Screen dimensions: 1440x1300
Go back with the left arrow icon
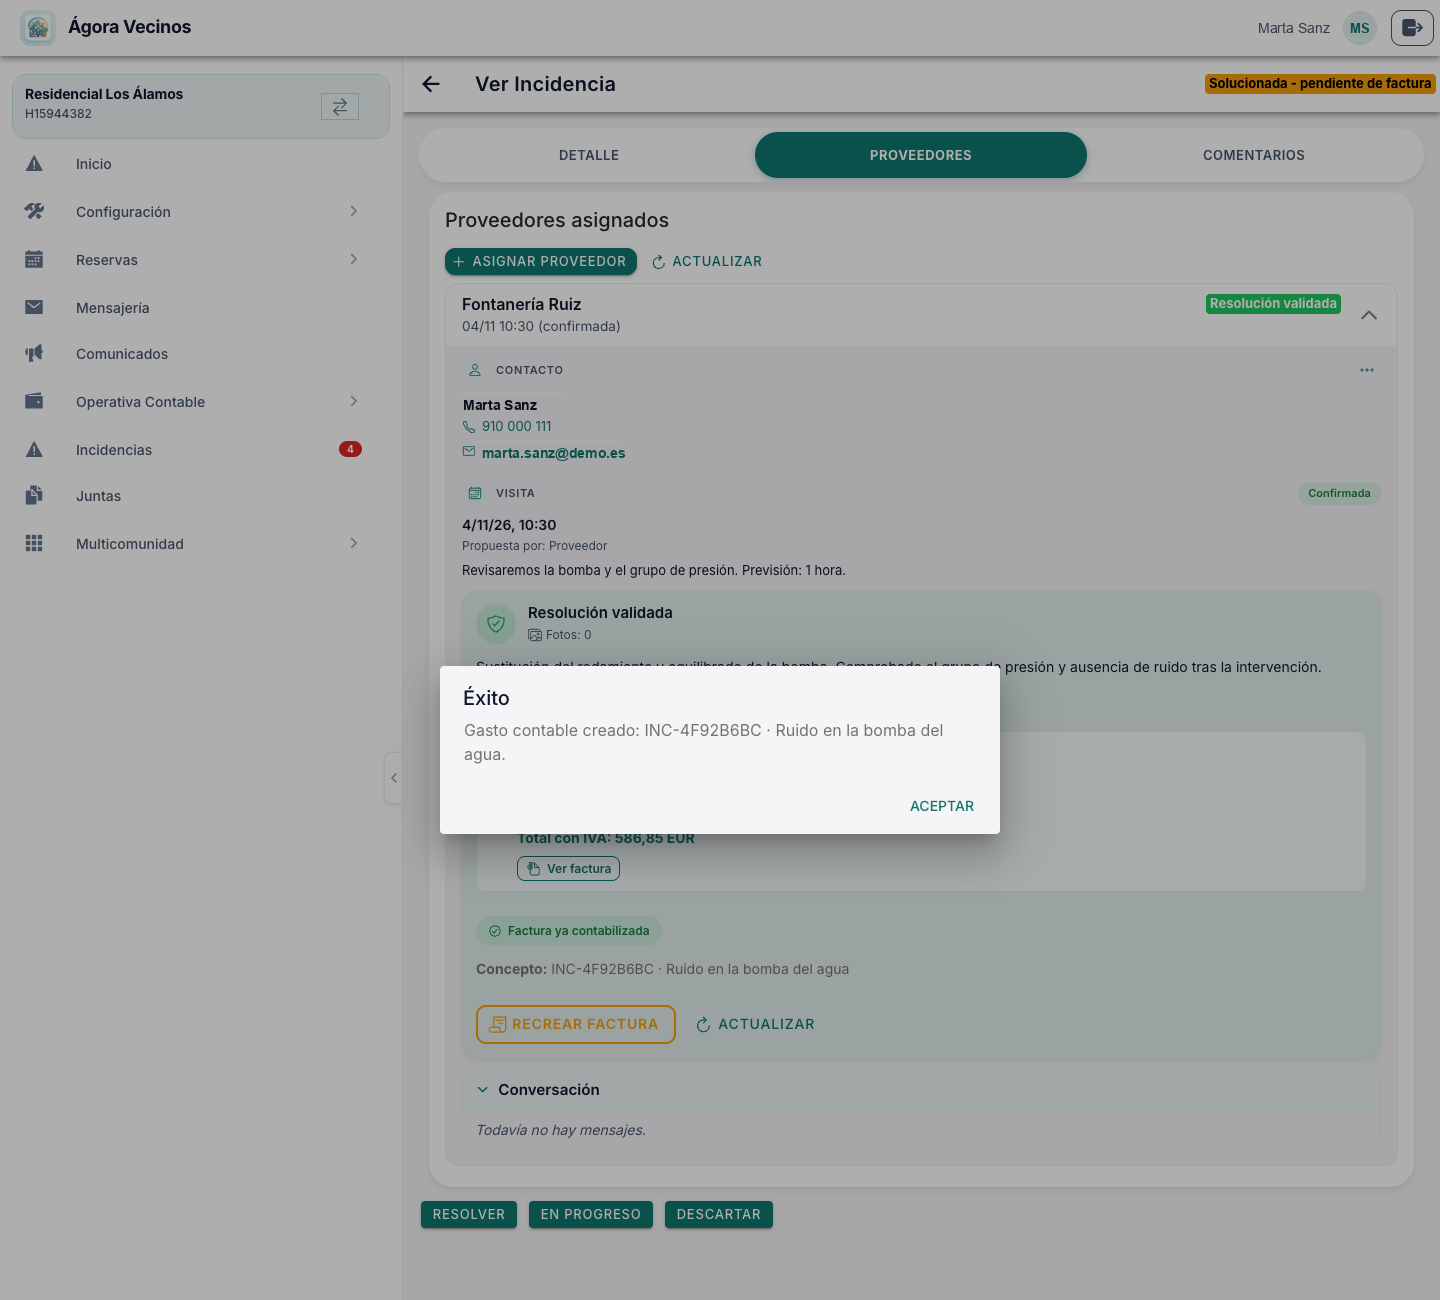(431, 84)
